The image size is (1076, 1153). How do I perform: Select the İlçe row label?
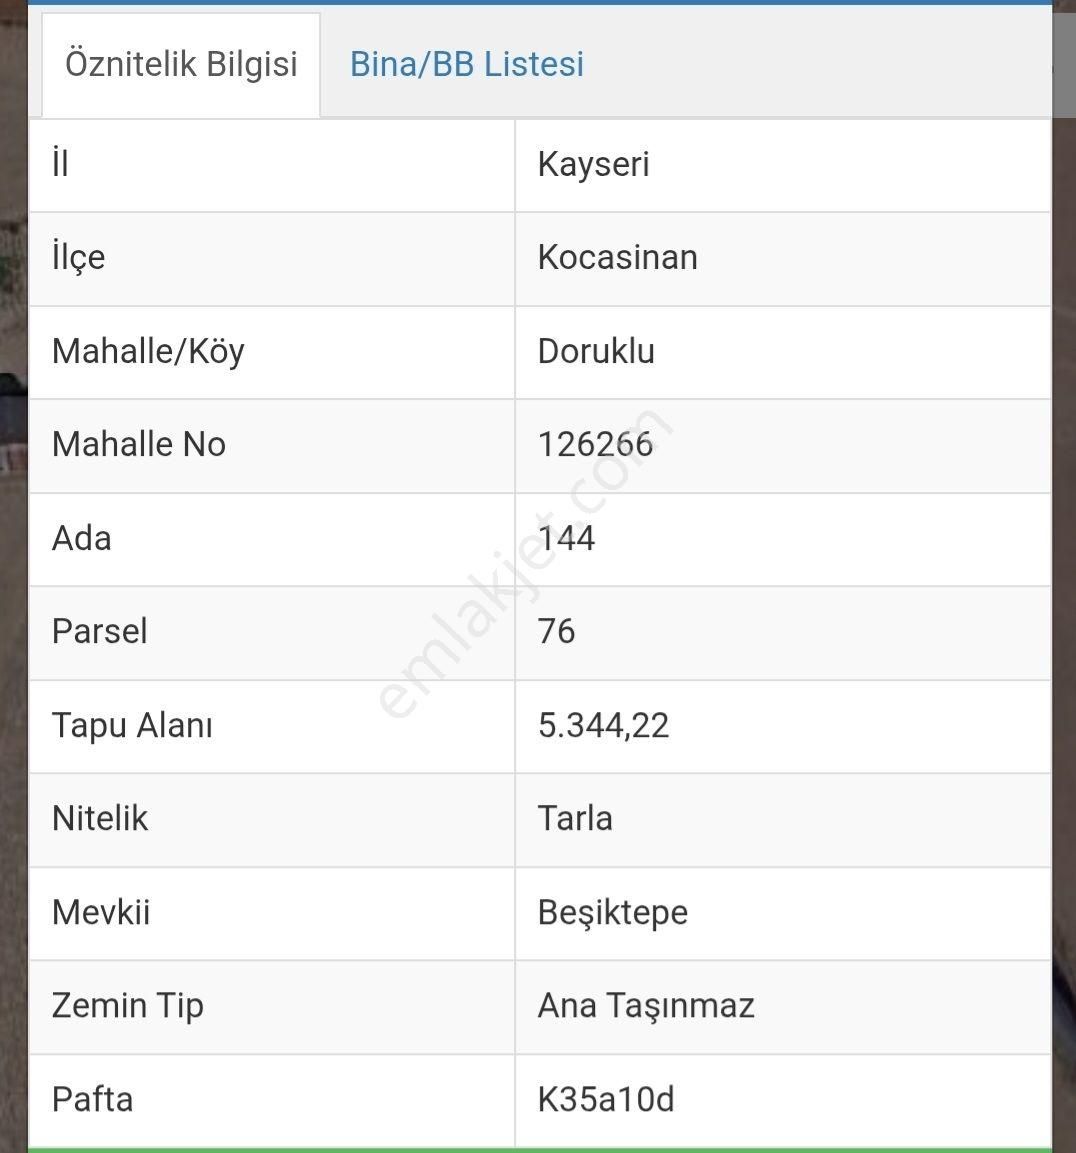[x=78, y=257]
